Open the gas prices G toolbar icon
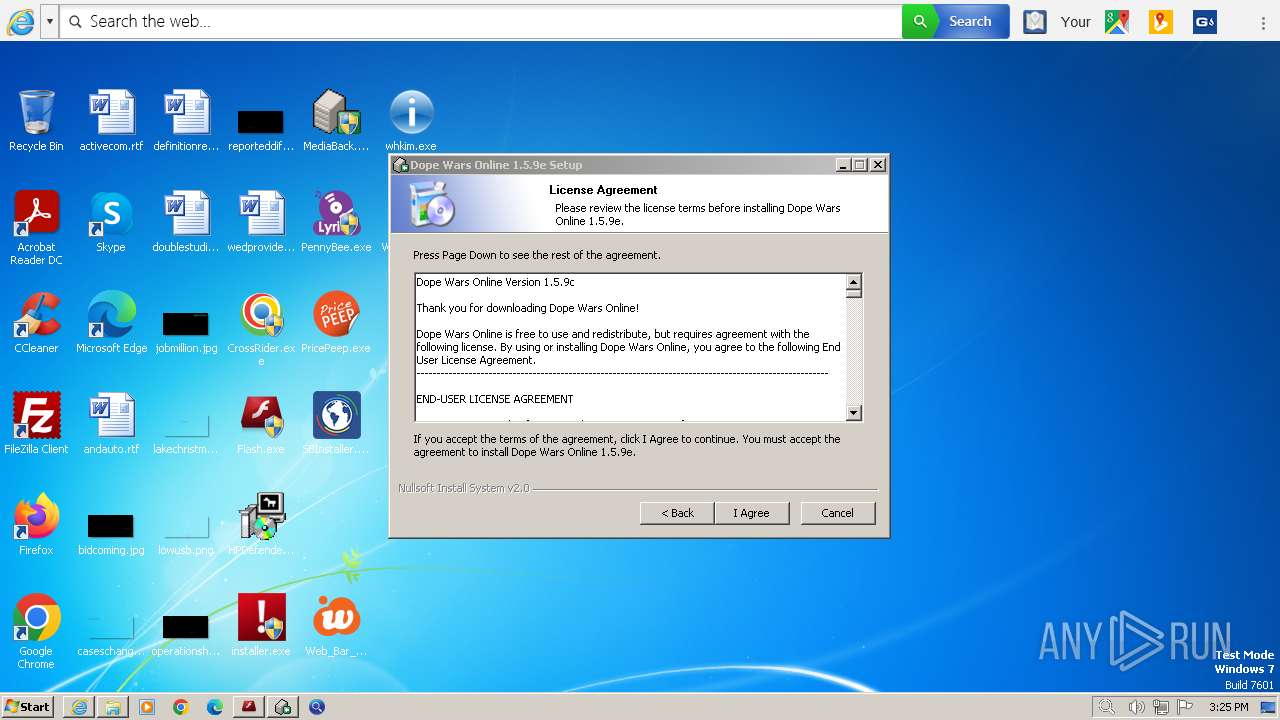Screen dimensions: 1280x720 [x=1205, y=21]
